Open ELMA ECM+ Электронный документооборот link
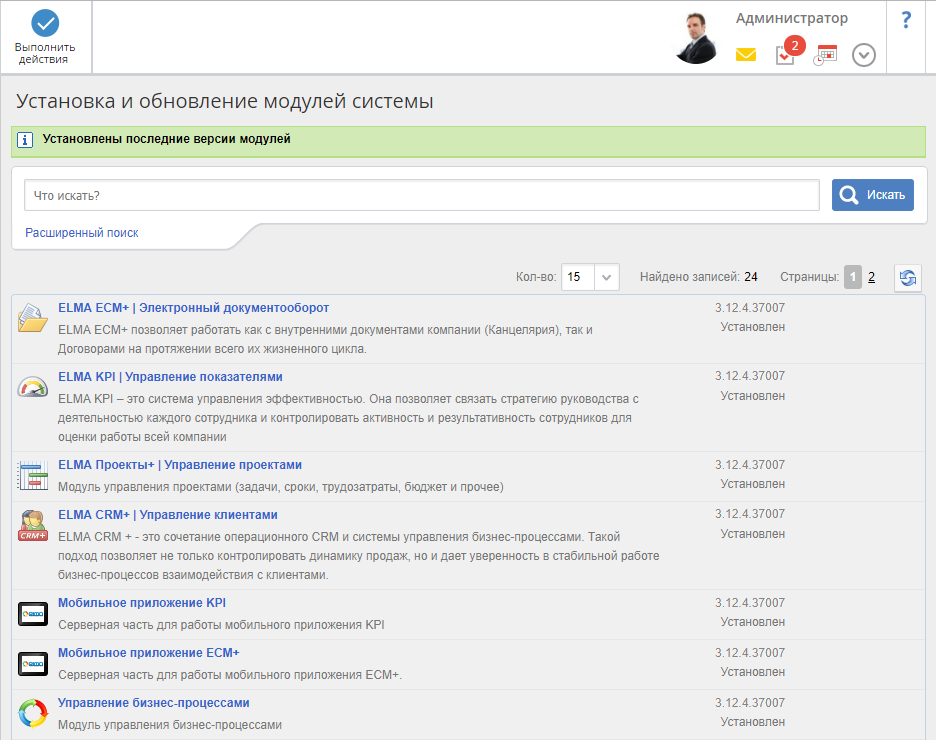 (x=193, y=308)
